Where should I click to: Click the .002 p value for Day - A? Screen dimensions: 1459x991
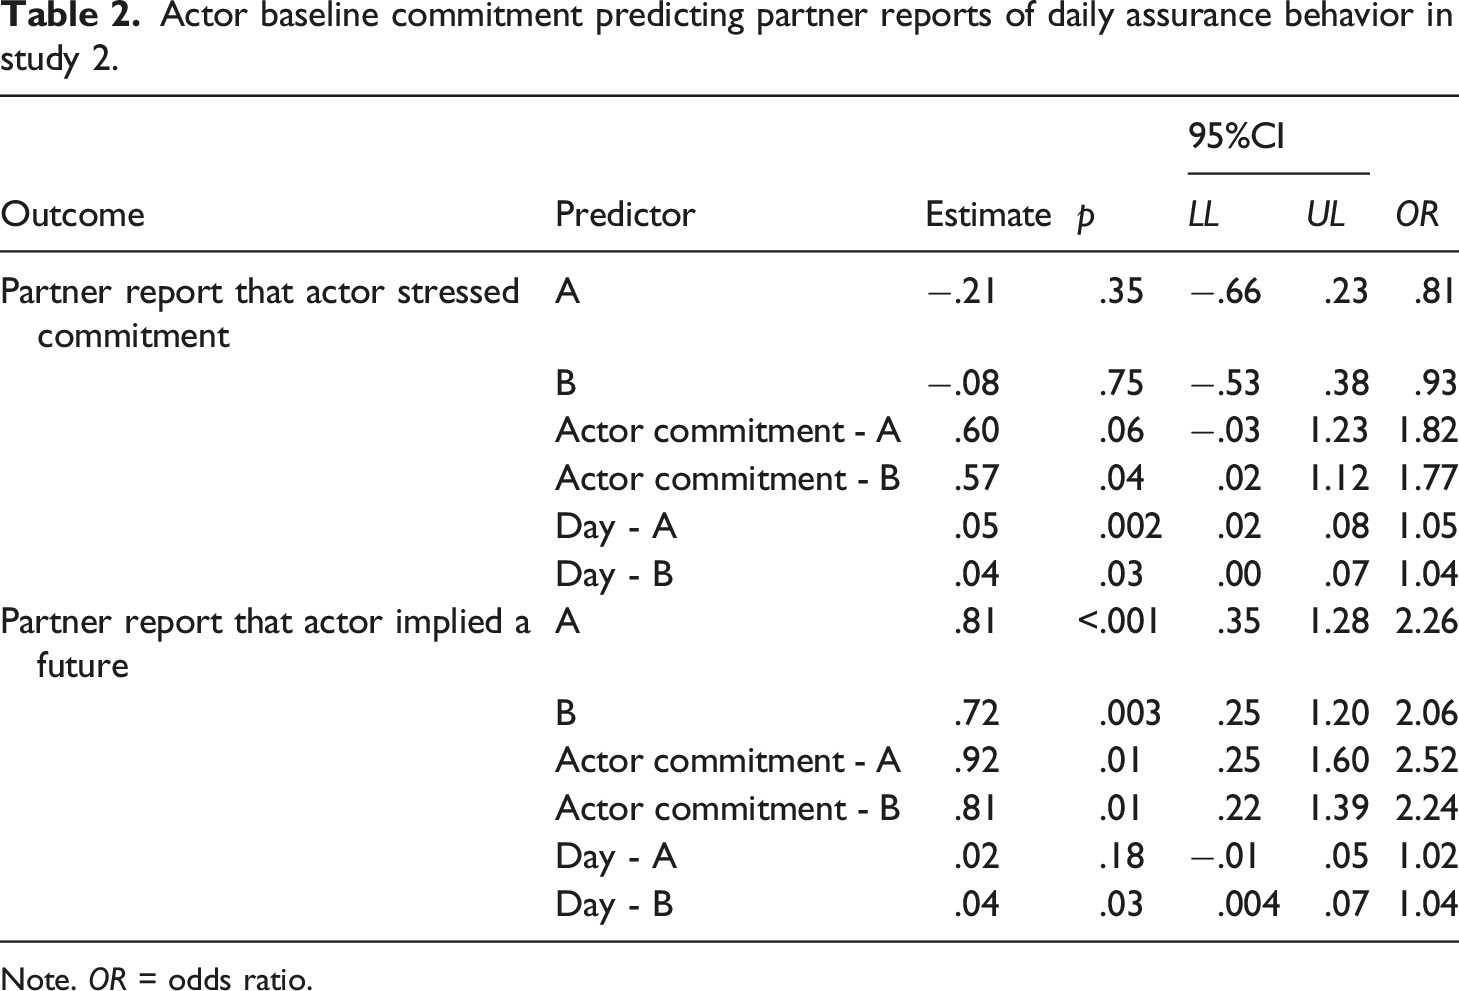1130,526
